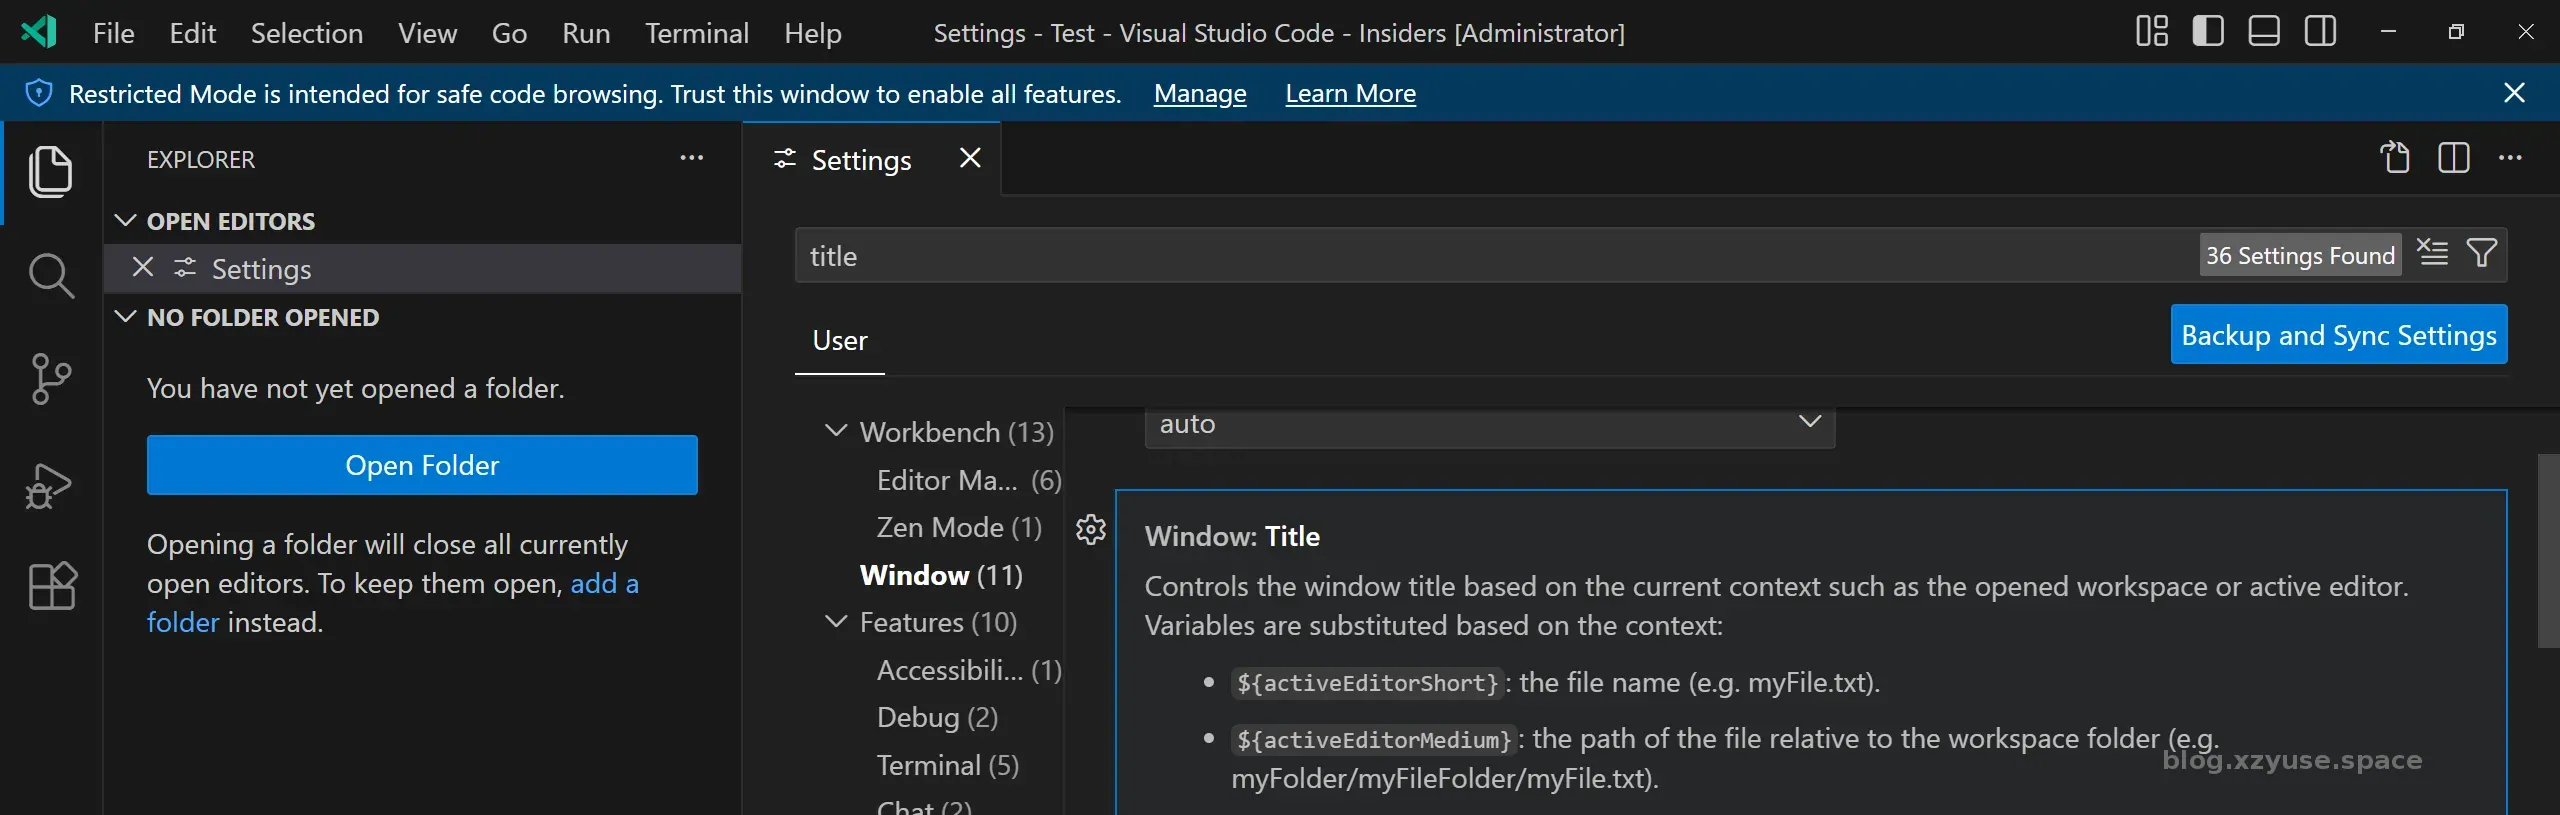Click the gear icon beside Window: Title
The image size is (2560, 815).
point(1090,529)
